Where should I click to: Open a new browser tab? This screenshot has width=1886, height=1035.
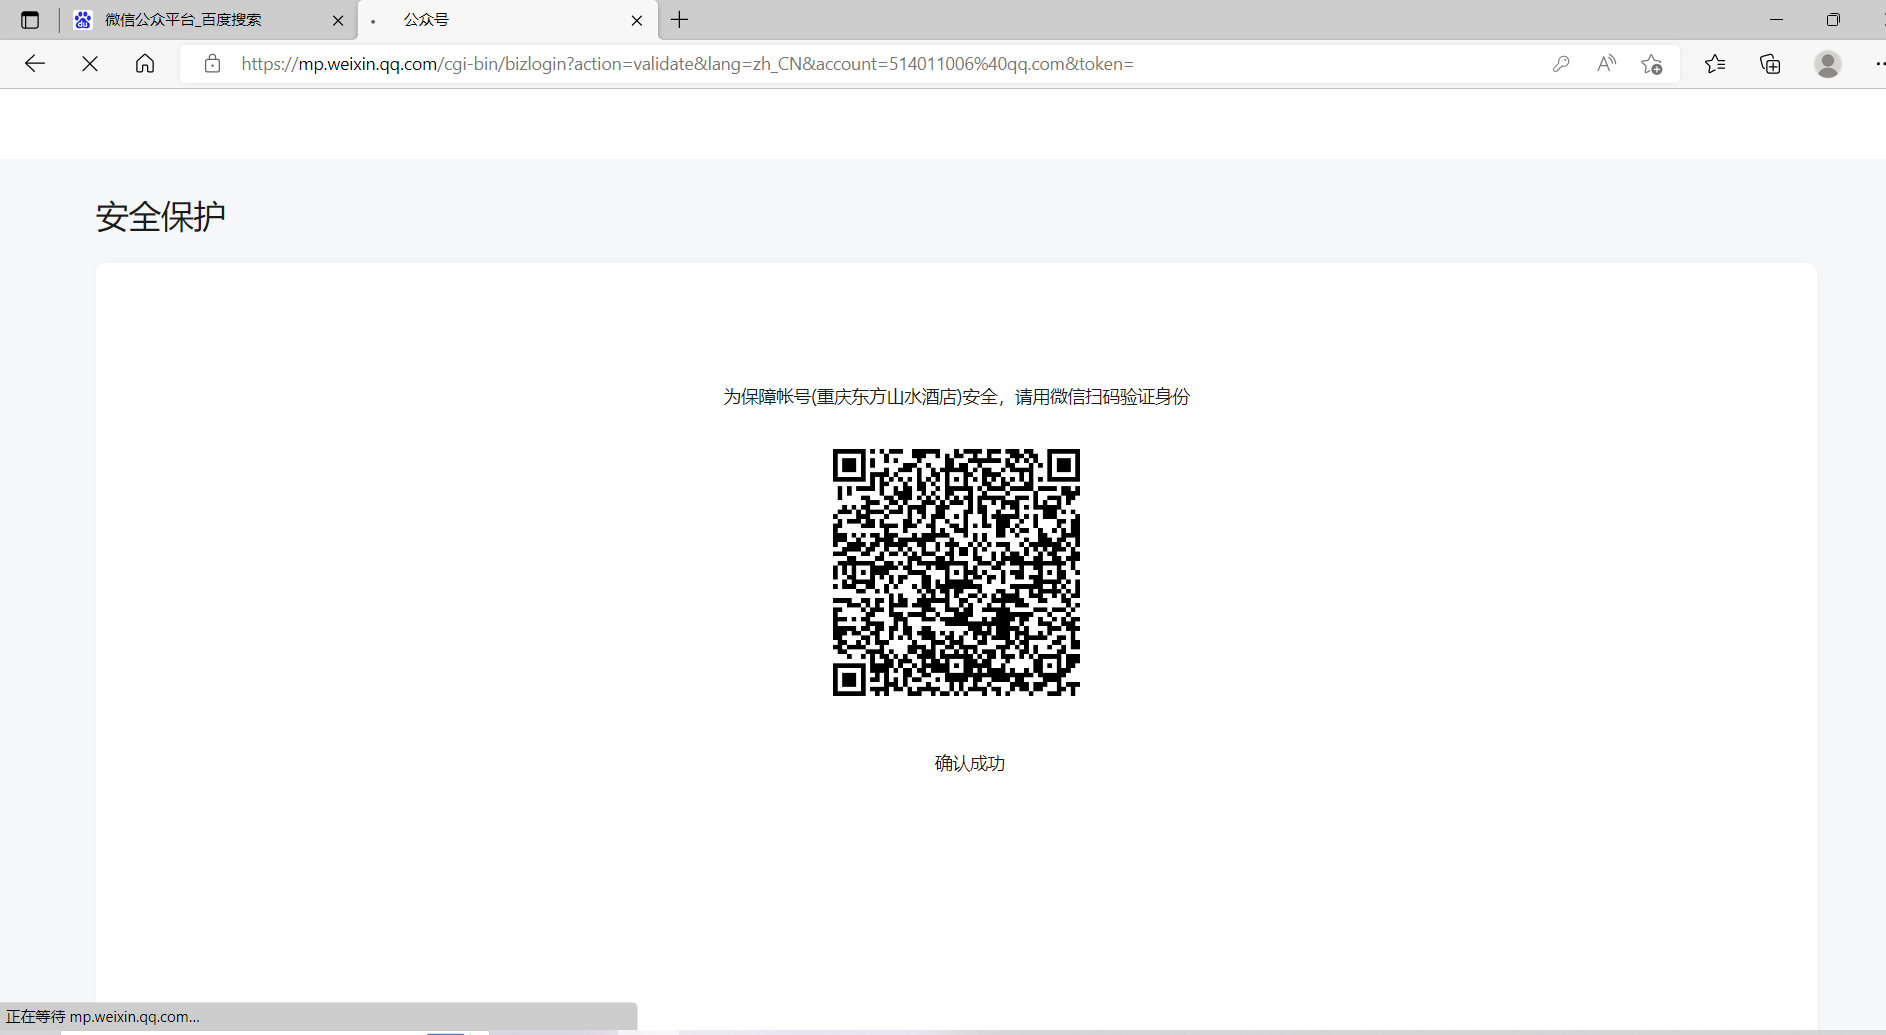pyautogui.click(x=680, y=20)
